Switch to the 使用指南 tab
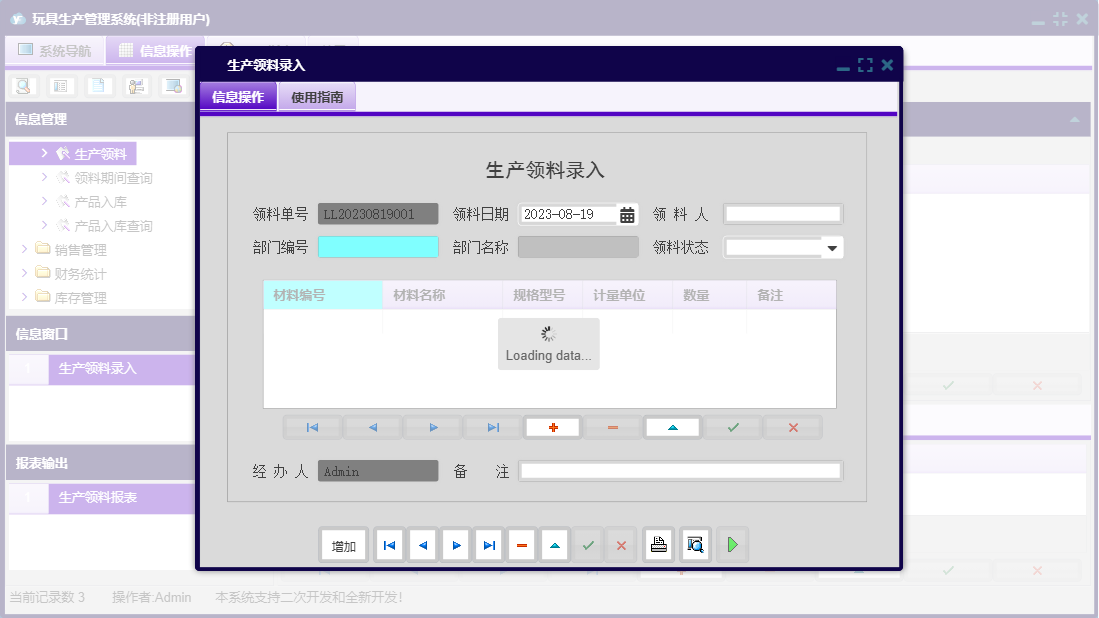 pos(316,96)
